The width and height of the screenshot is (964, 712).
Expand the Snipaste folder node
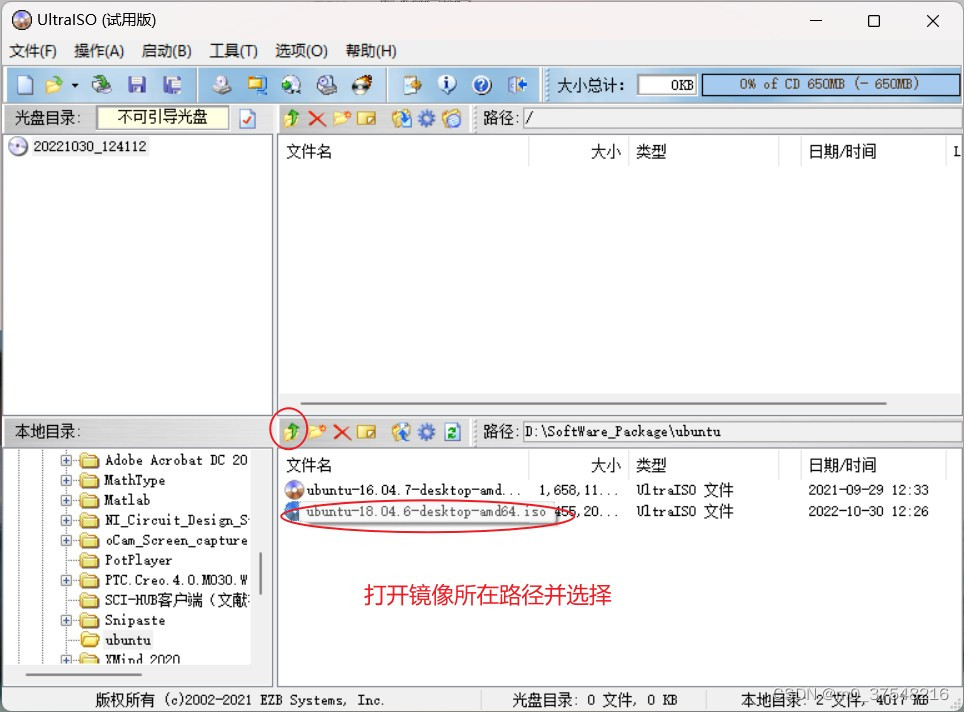tap(66, 620)
